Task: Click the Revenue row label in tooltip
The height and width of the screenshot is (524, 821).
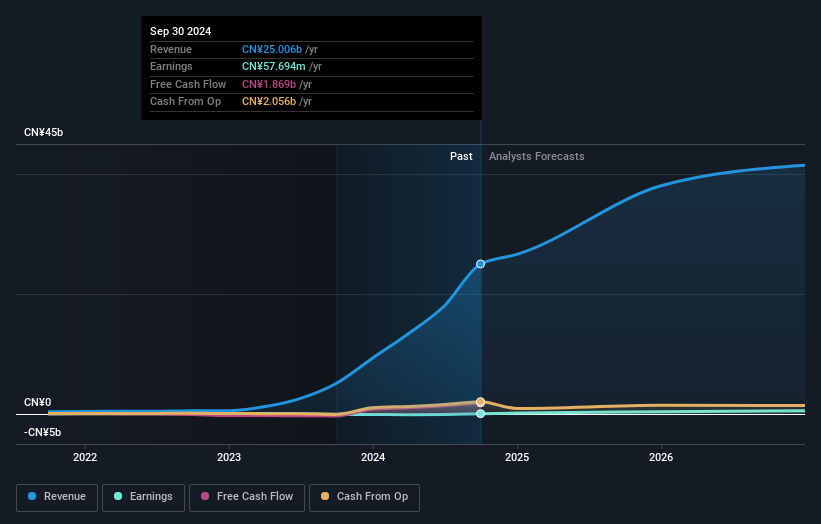Action: coord(171,49)
